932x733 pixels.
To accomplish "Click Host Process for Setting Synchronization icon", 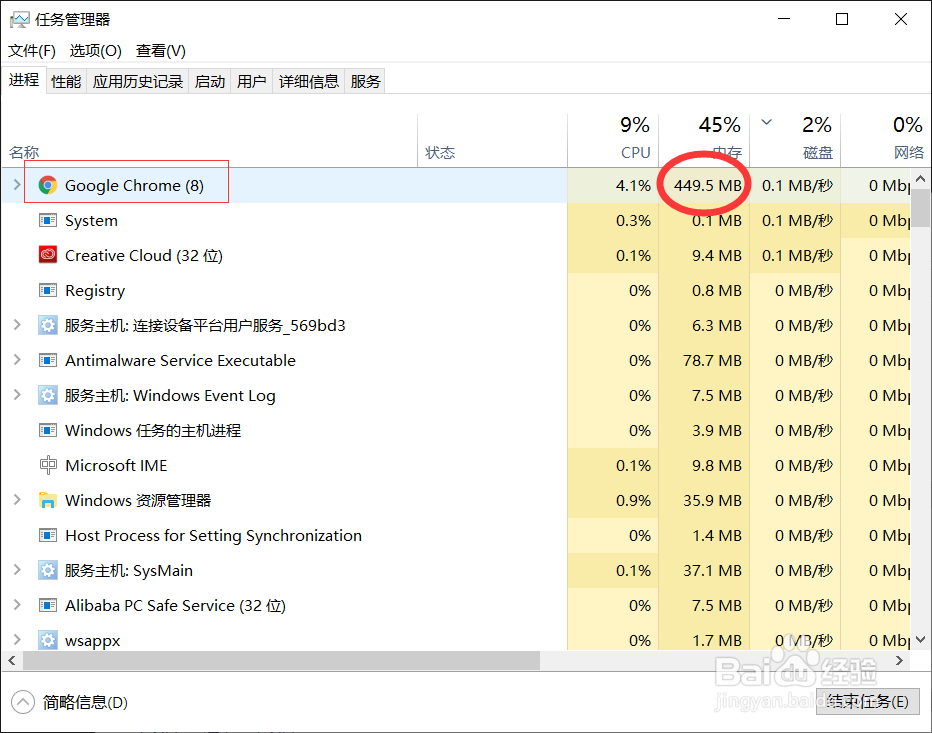I will pos(48,535).
